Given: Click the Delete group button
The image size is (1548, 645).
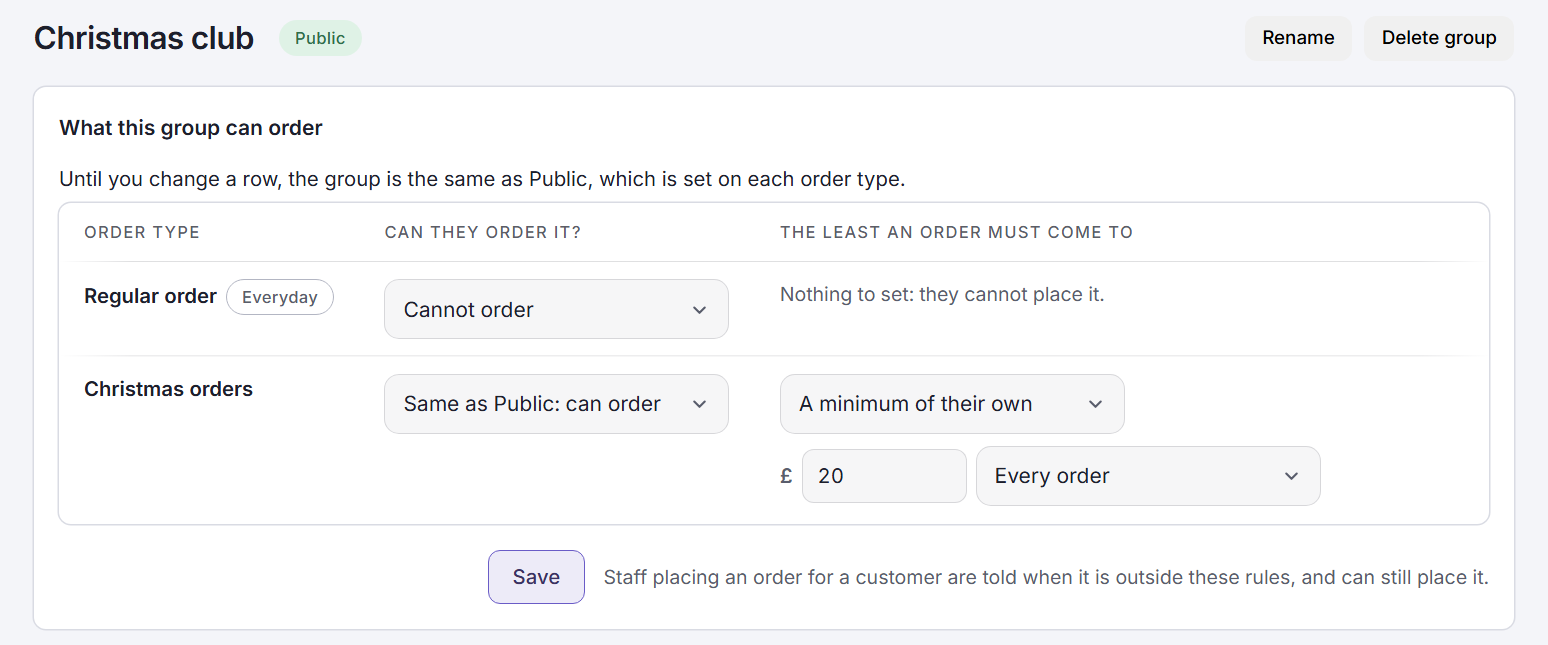Looking at the screenshot, I should click(1439, 38).
